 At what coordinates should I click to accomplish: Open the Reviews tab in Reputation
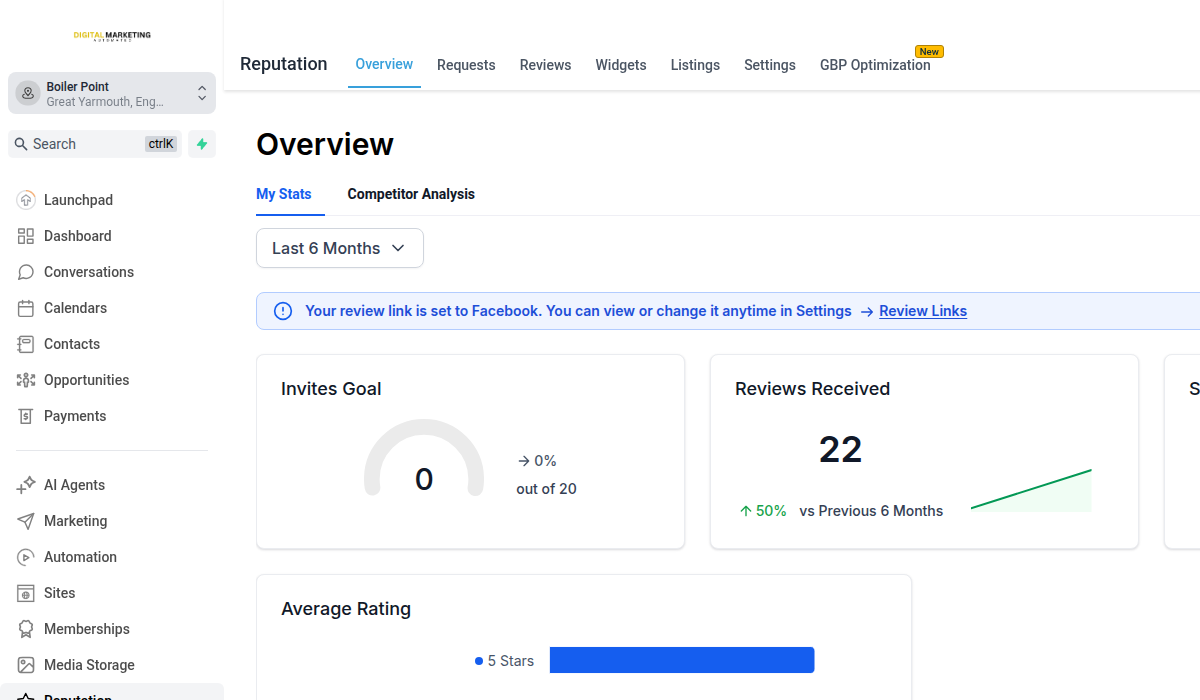coord(545,64)
